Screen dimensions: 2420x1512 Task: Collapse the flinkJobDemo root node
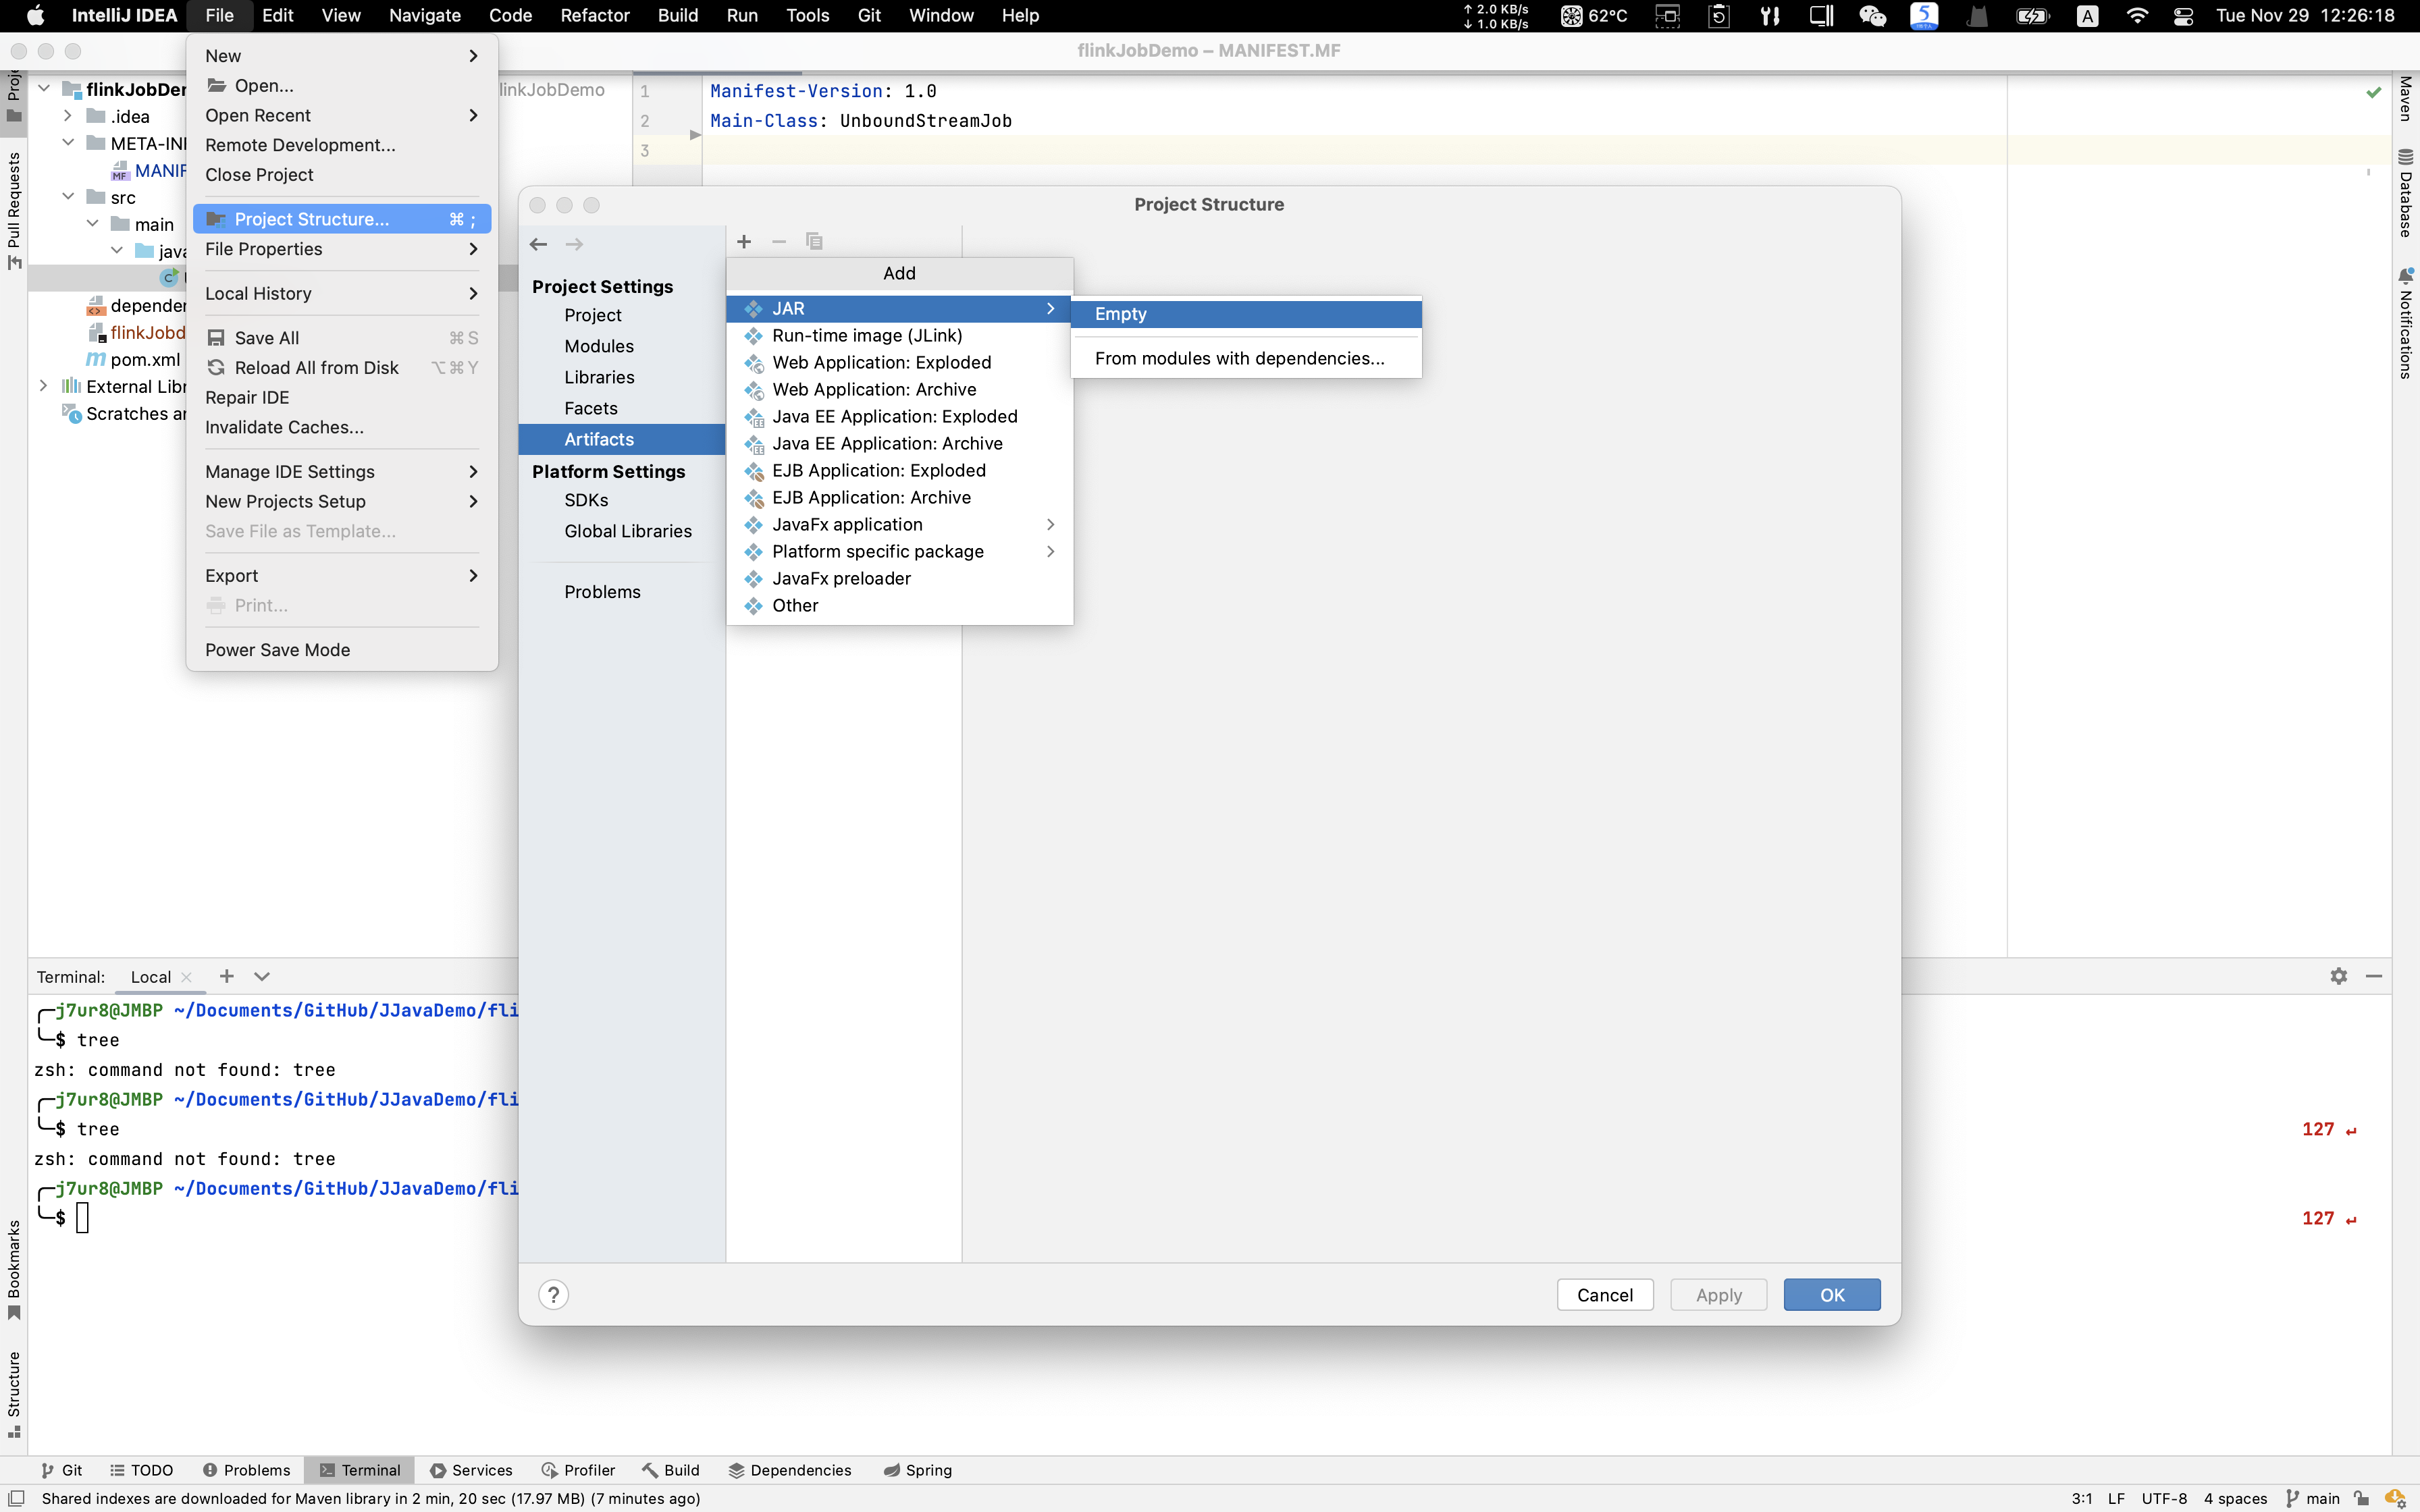click(43, 89)
